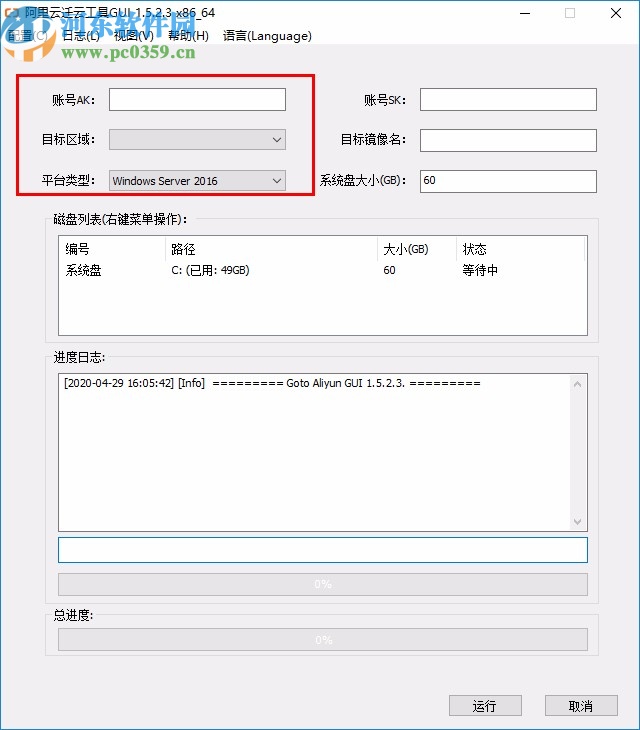
Task: Click the 大小(GB) column header
Action: 417,249
